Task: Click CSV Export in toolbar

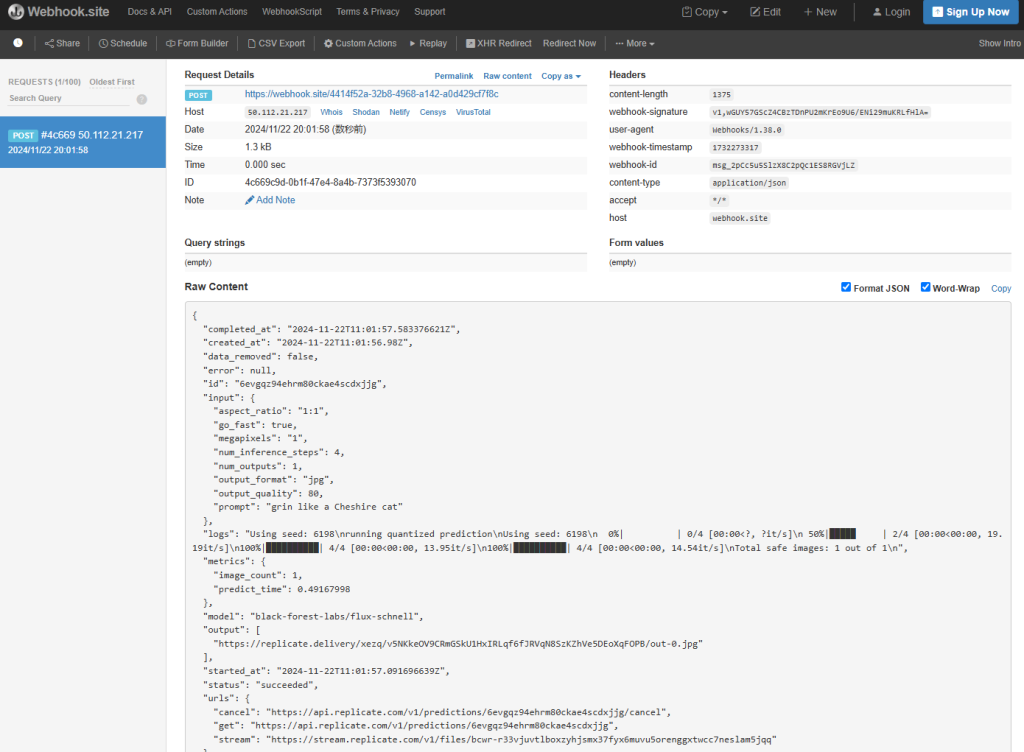Action: pyautogui.click(x=276, y=44)
